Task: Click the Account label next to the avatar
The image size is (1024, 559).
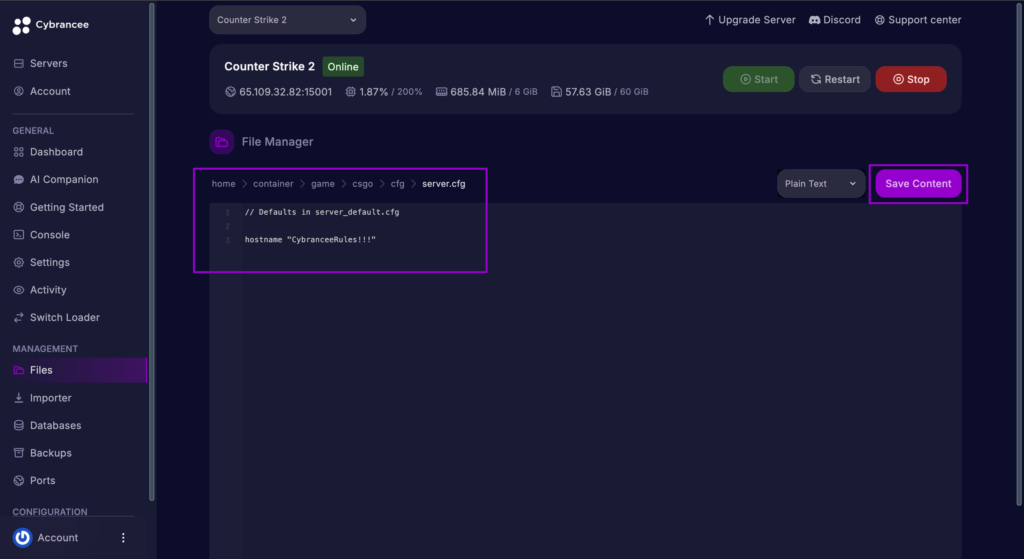Action: click(x=57, y=537)
